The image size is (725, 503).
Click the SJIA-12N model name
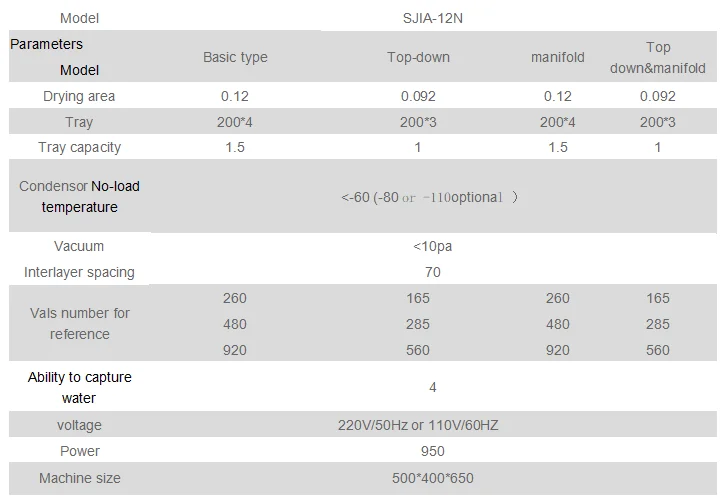(x=418, y=18)
